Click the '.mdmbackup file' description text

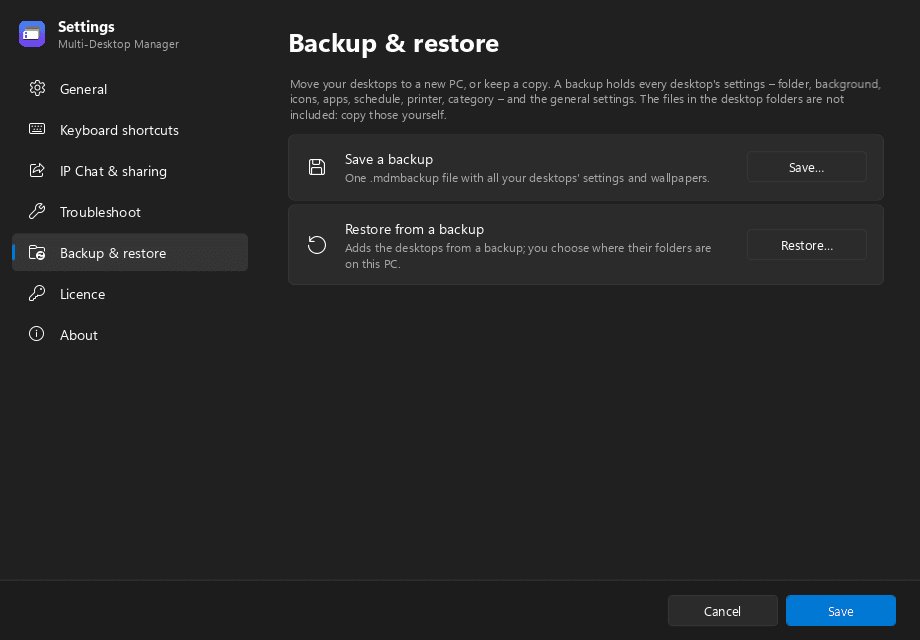(x=527, y=178)
